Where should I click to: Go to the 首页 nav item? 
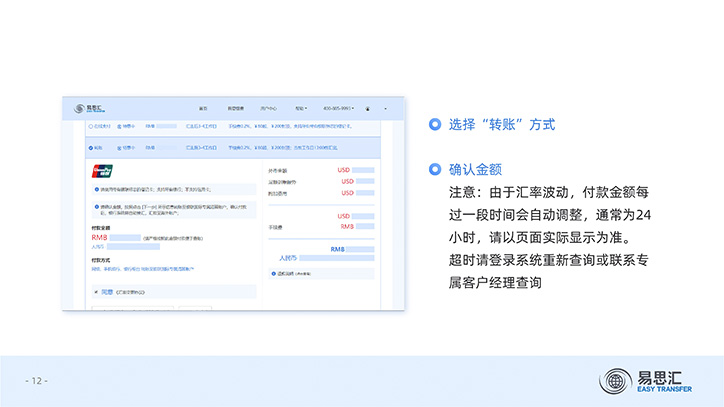click(x=203, y=107)
